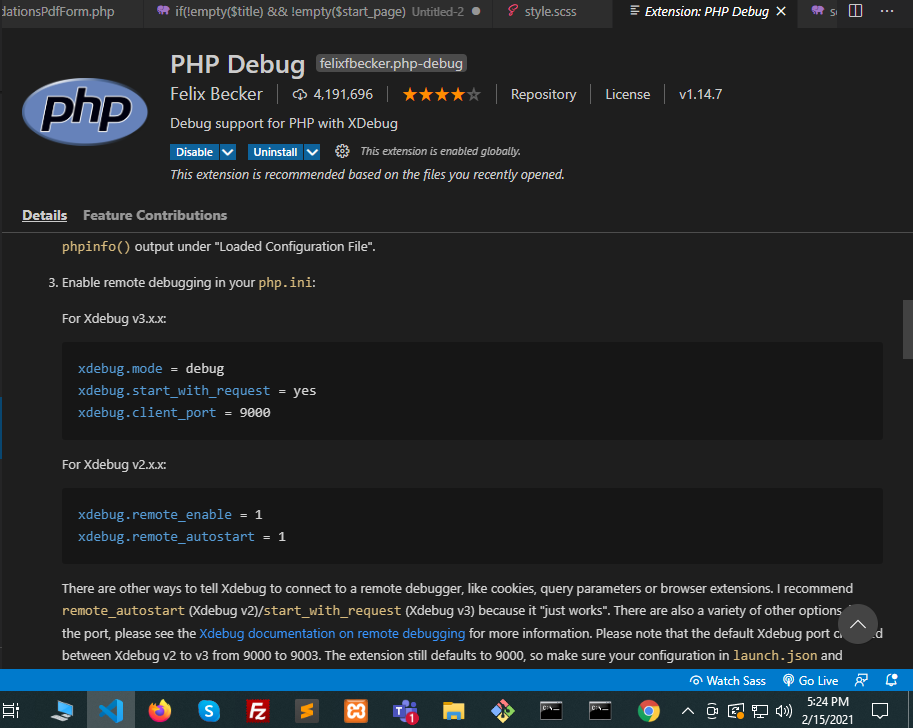The width and height of the screenshot is (913, 728).
Task: Open the editor more actions ellipsis
Action: (x=887, y=11)
